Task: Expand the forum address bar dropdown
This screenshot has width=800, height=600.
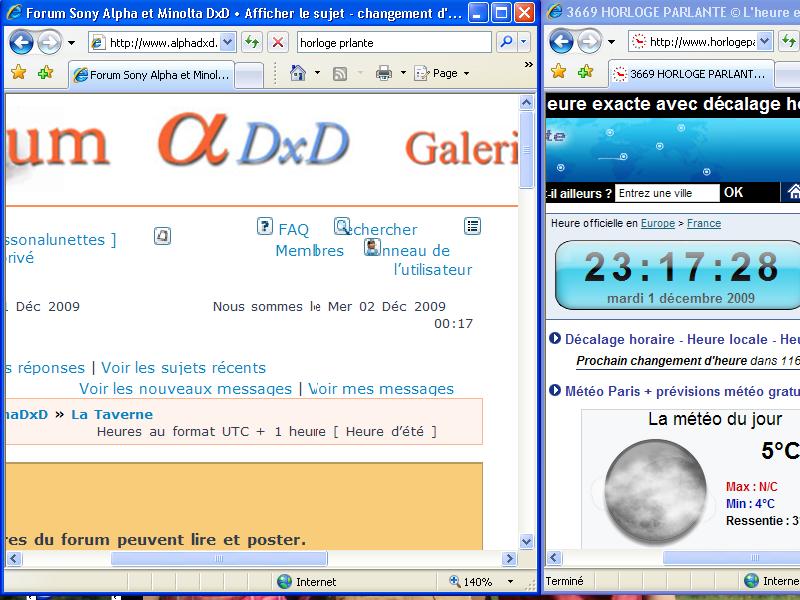Action: (228, 42)
